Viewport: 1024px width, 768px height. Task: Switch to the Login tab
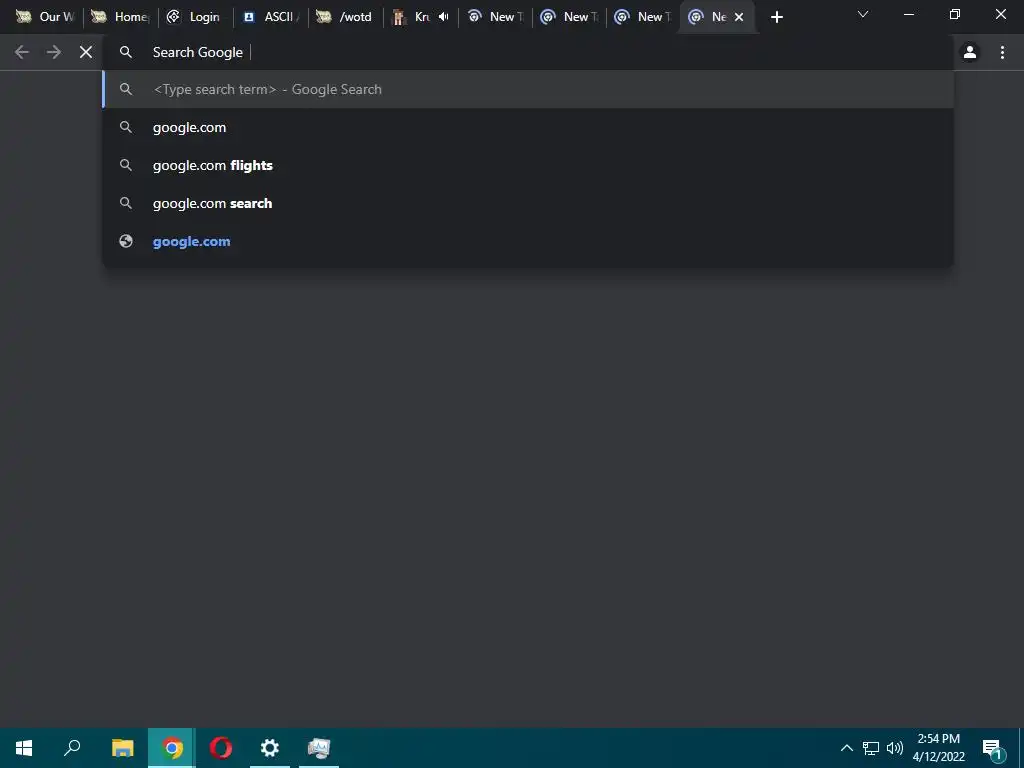(x=195, y=17)
